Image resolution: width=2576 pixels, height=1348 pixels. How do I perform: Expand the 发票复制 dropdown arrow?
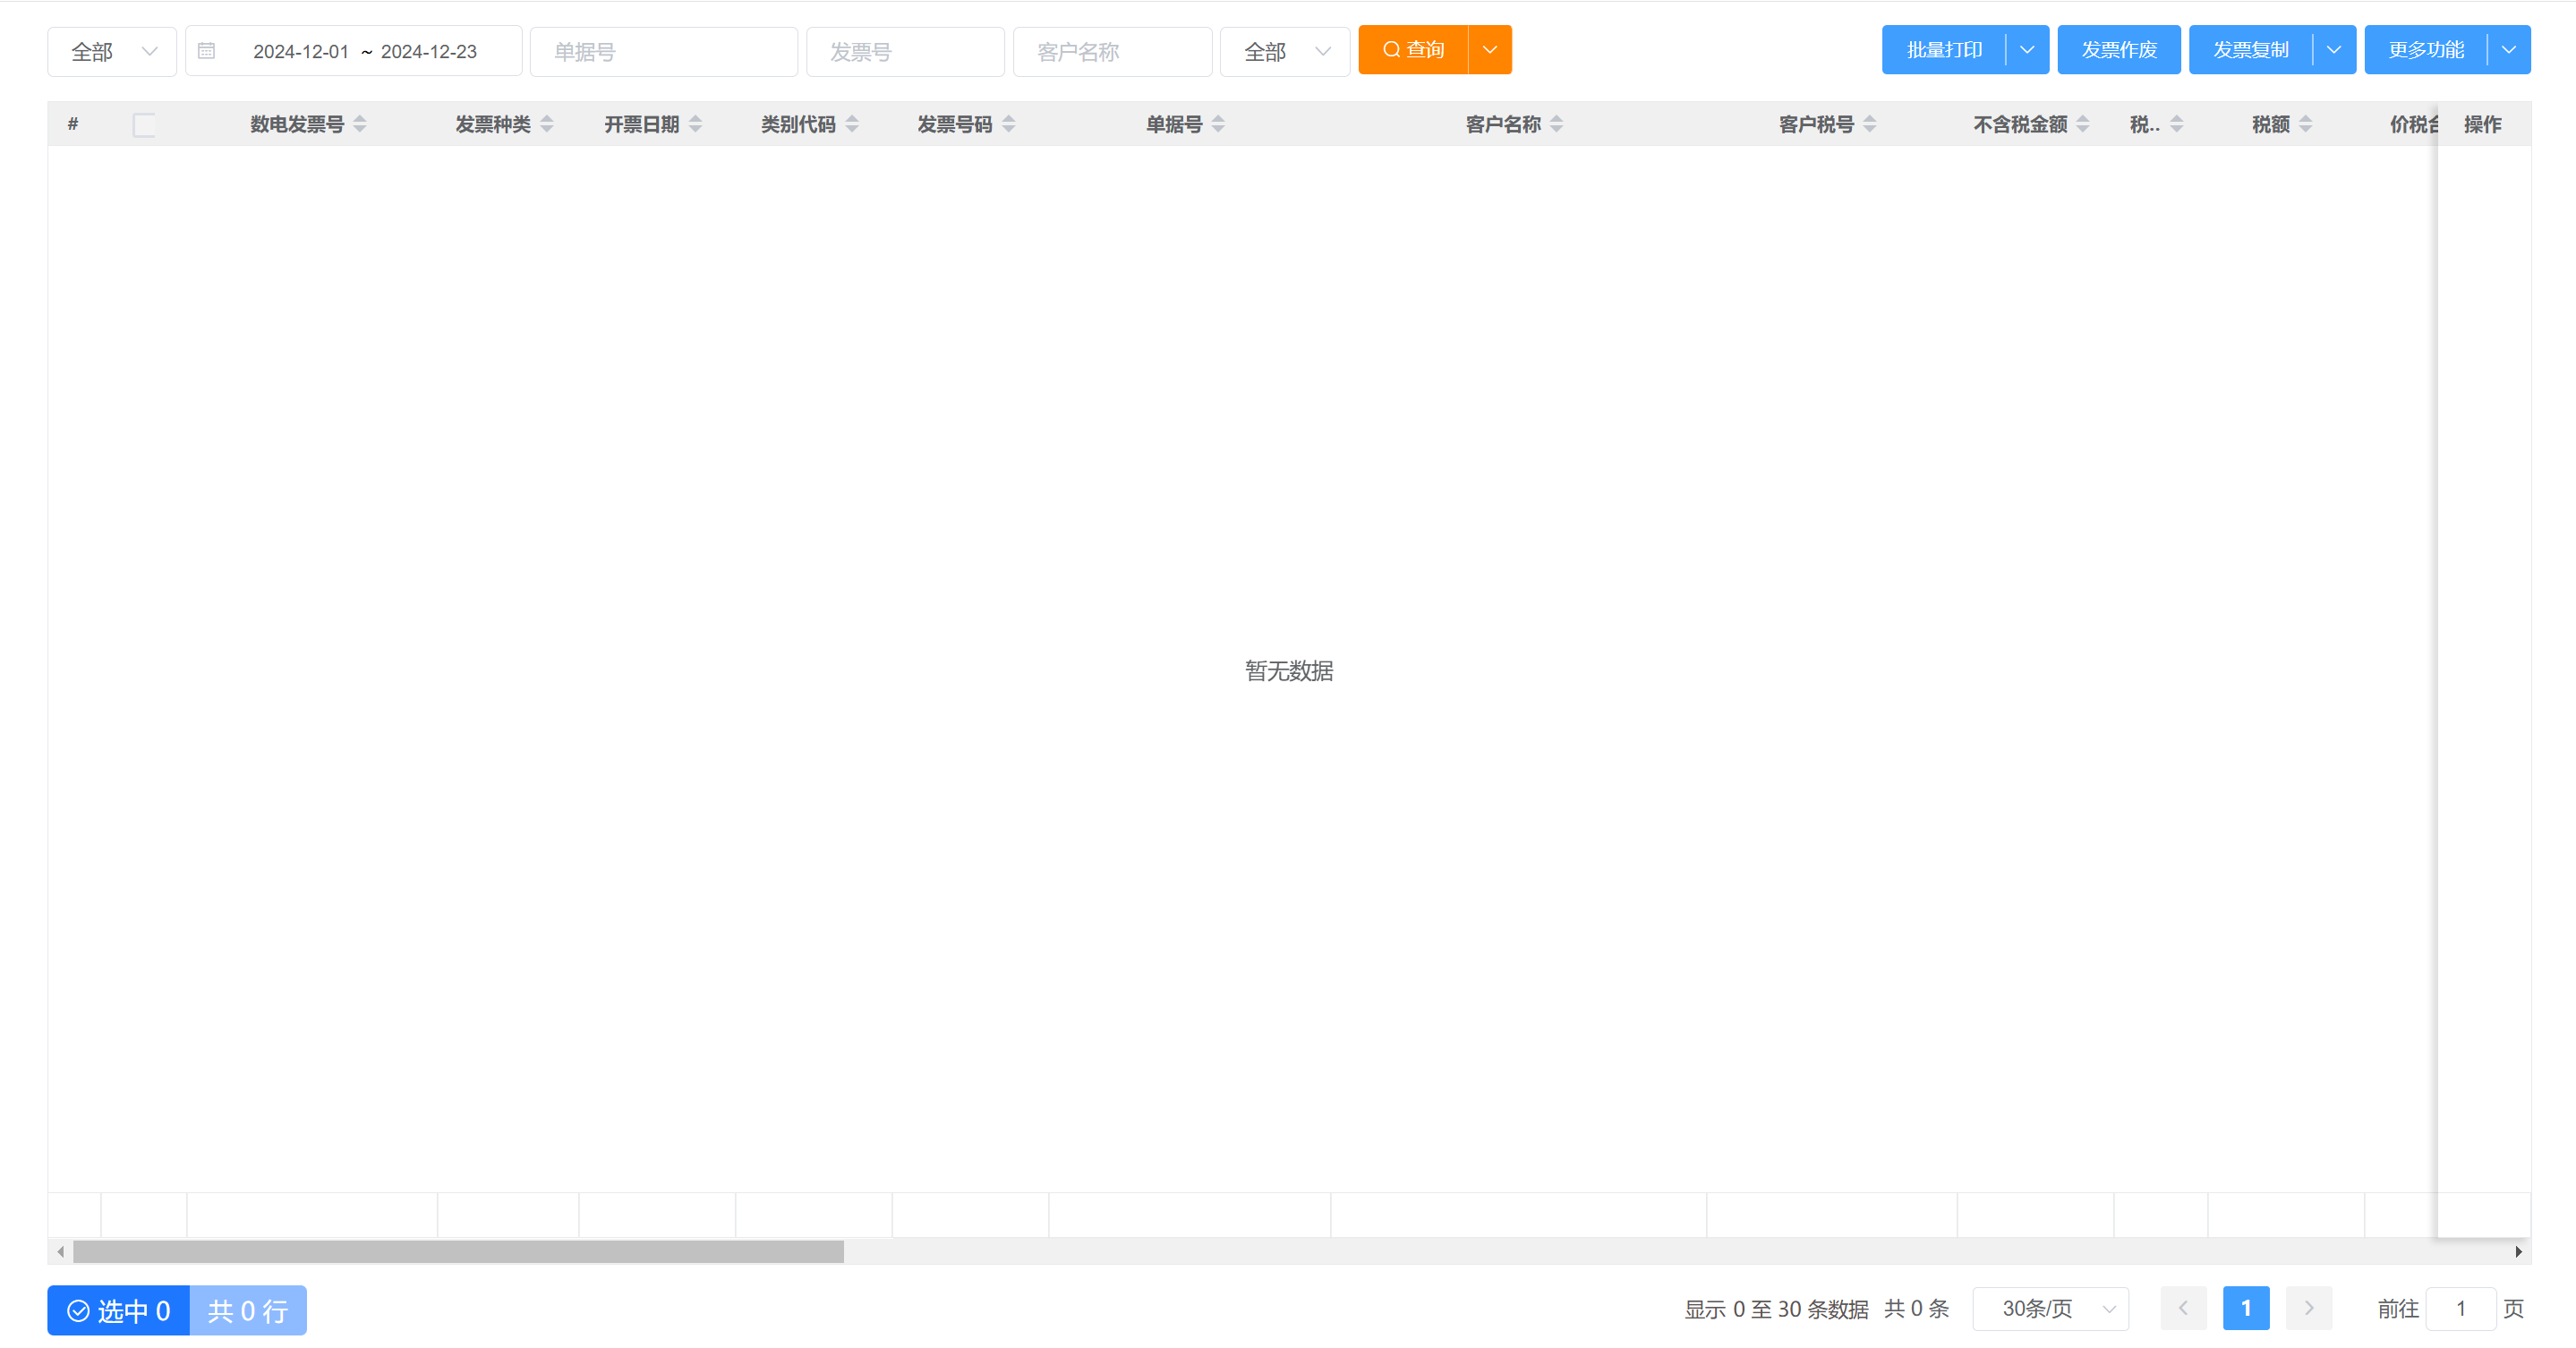tap(2334, 50)
